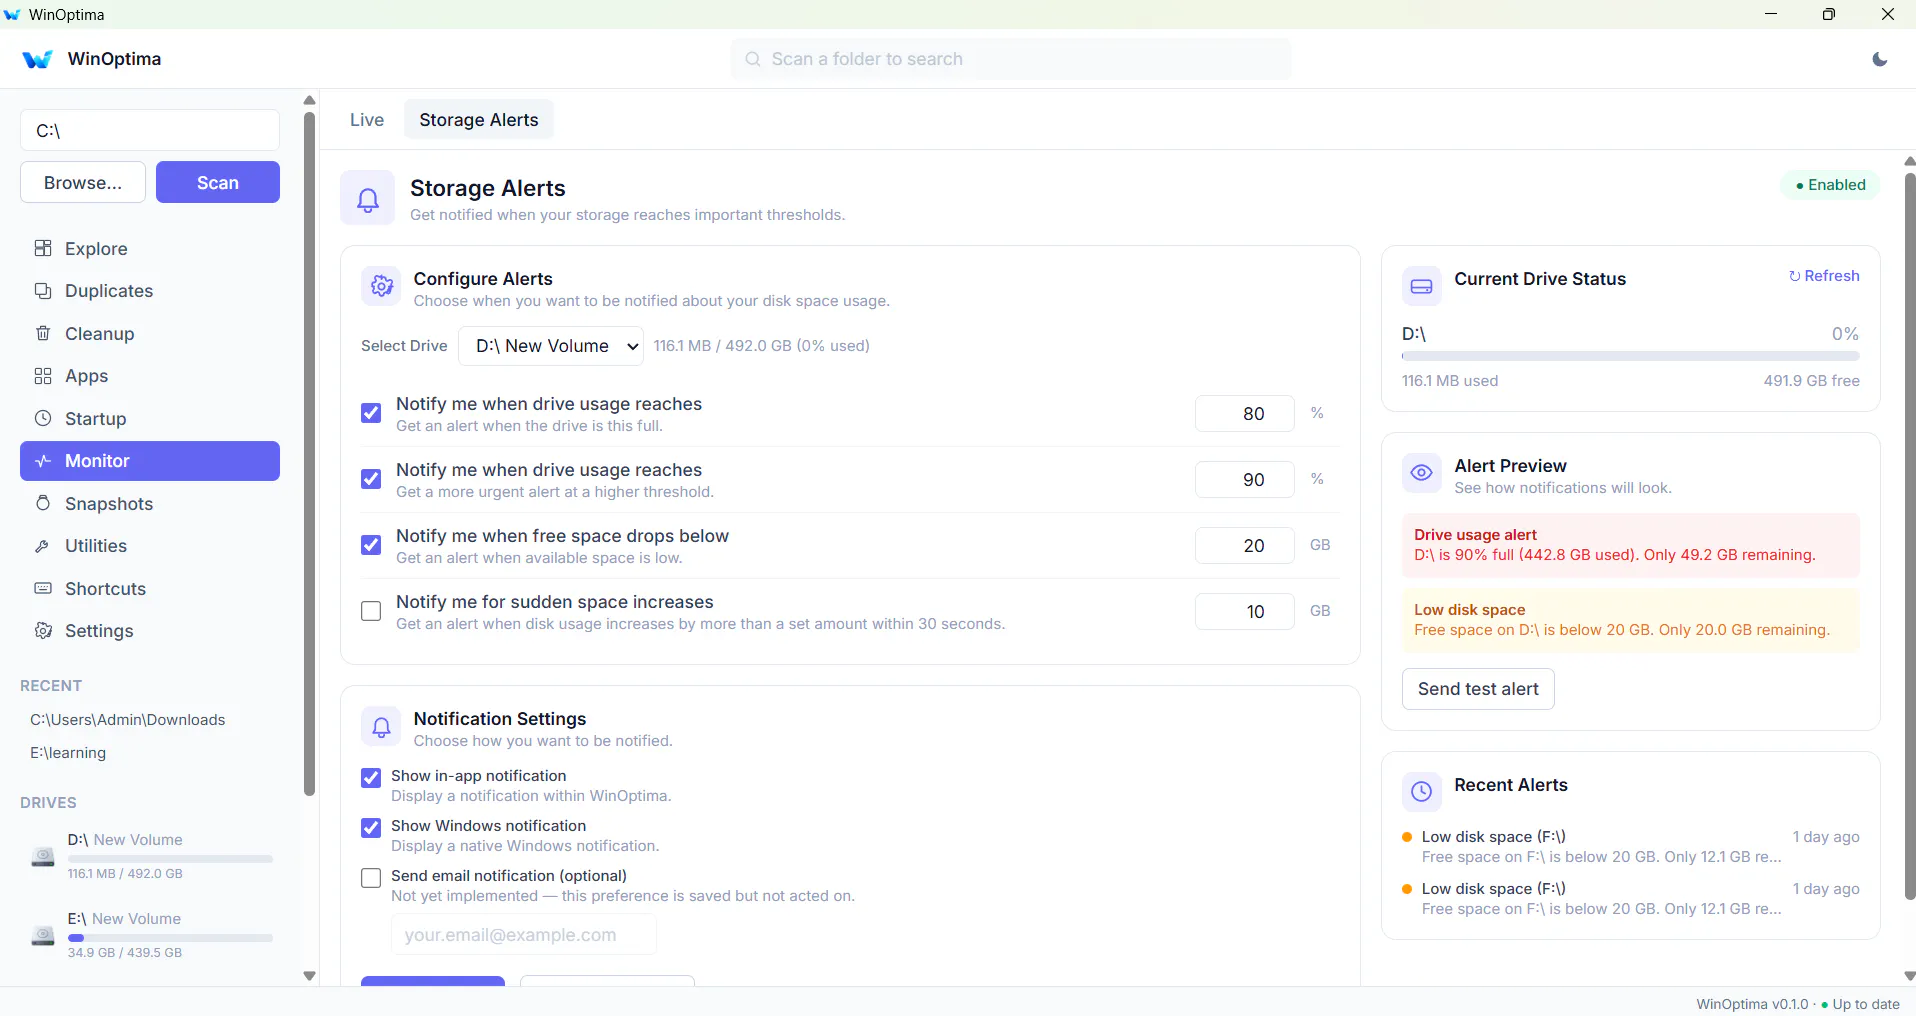Click the Alert Preview eye icon
The width and height of the screenshot is (1916, 1016).
pyautogui.click(x=1421, y=473)
